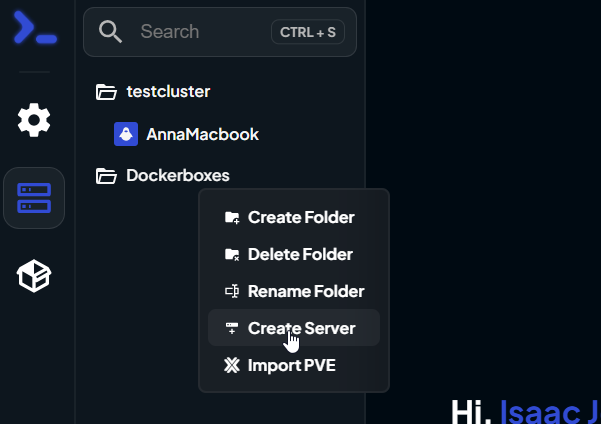Click the AnnaMacbook Linux penguin icon
This screenshot has height=424, width=601.
click(x=126, y=134)
